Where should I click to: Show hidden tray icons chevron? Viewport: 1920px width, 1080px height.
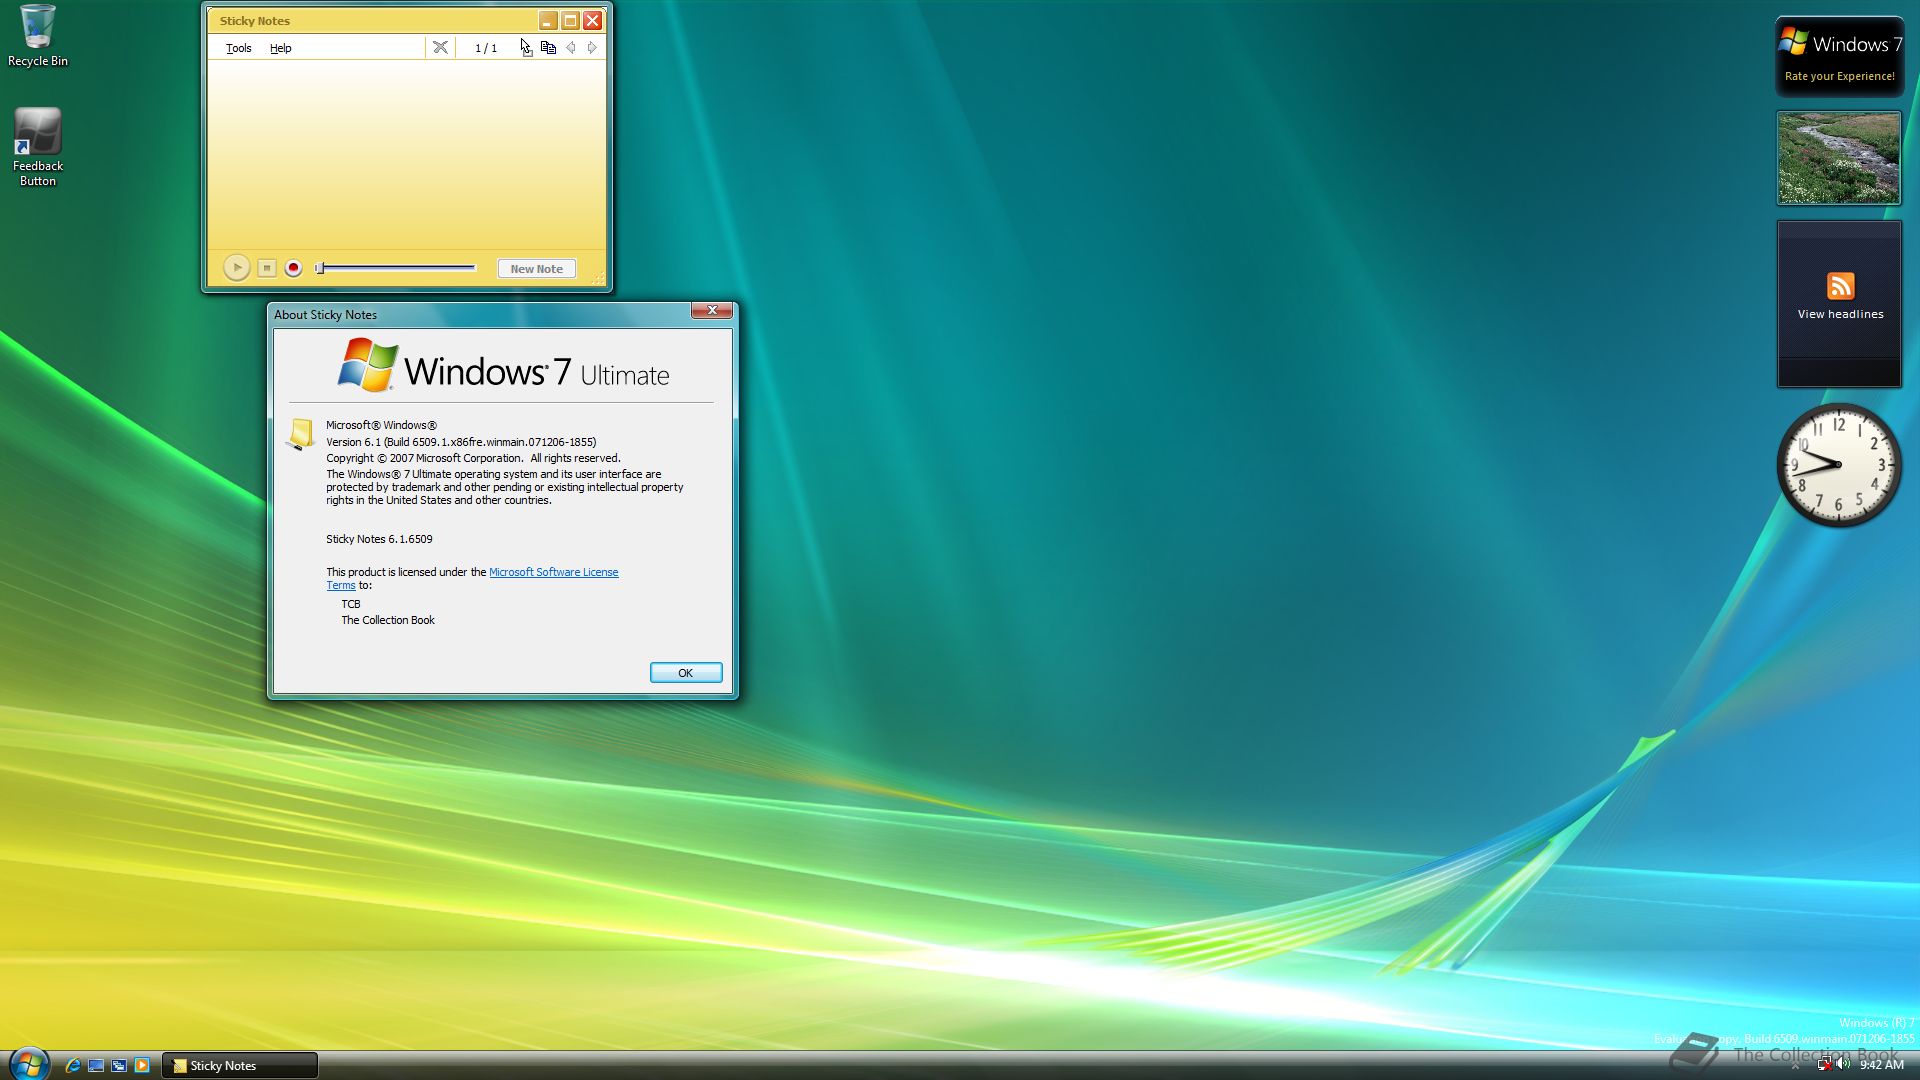[1796, 1066]
